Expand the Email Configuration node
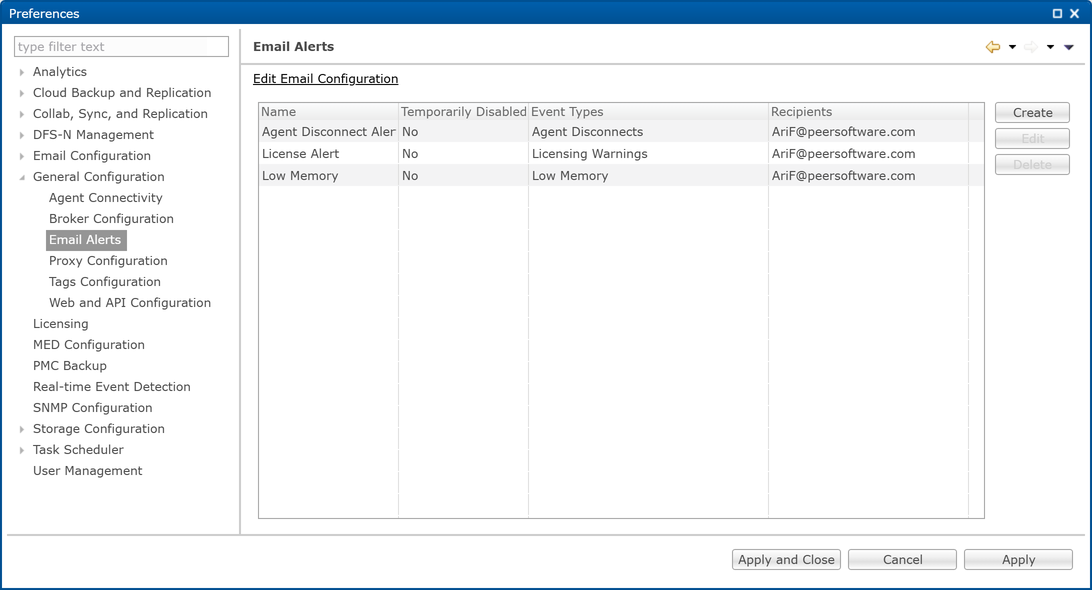This screenshot has height=590, width=1092. pyautogui.click(x=22, y=156)
